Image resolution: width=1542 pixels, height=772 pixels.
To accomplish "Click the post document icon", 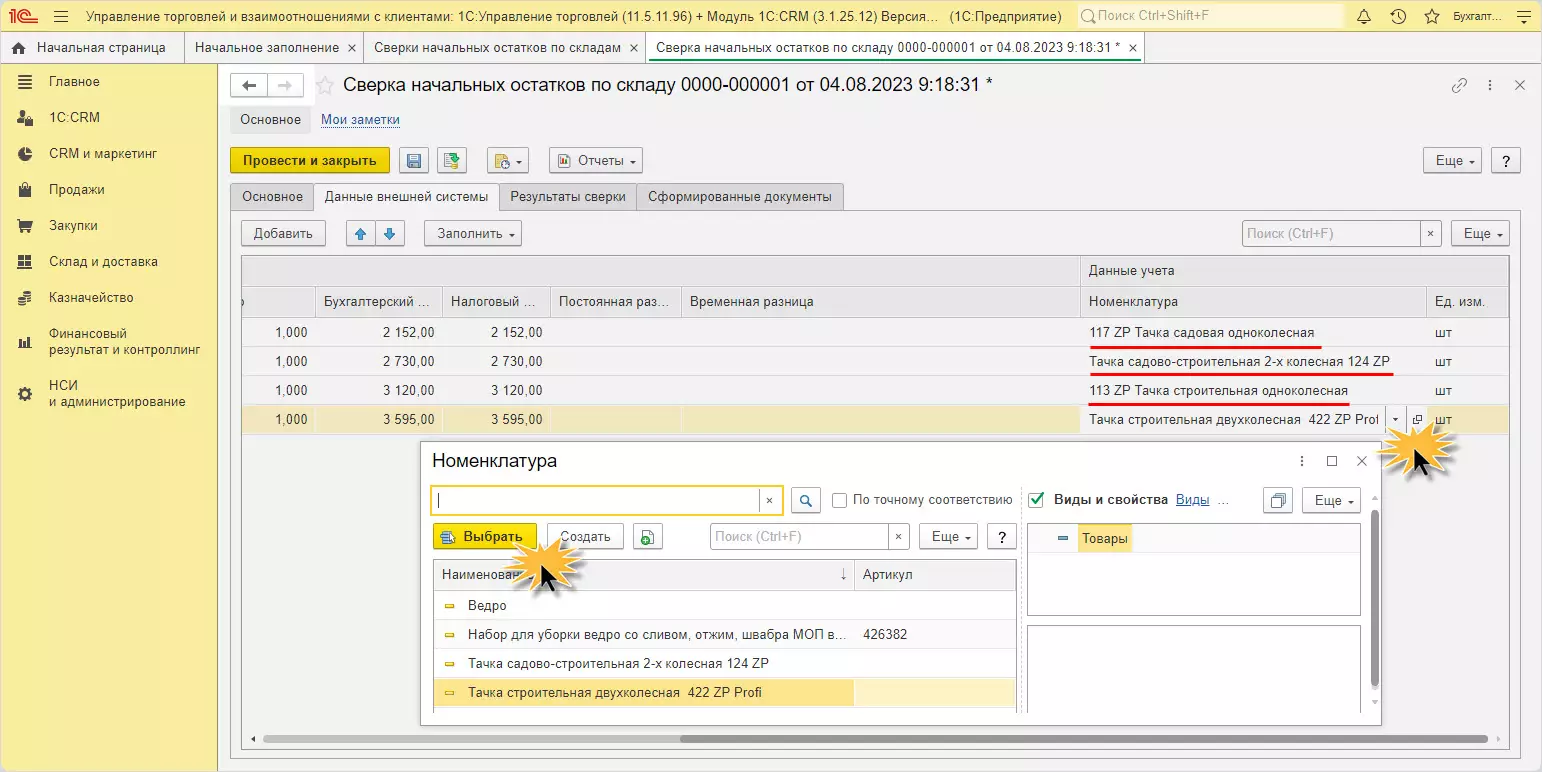I will click(x=452, y=161).
